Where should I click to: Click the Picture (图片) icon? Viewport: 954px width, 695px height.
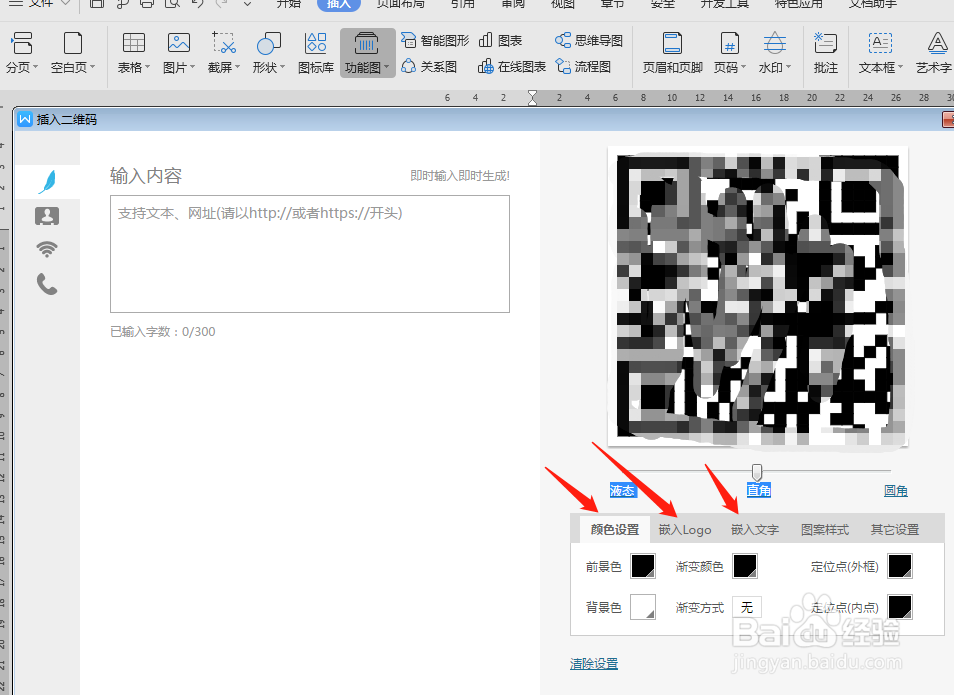[179, 44]
